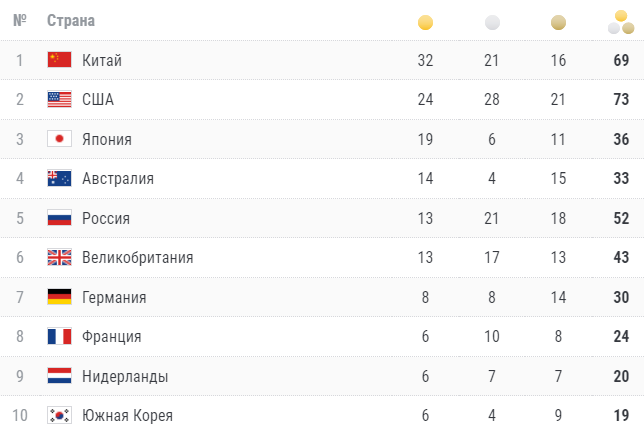Click the Australia flag icon
The image size is (644, 433).
[x=59, y=179]
